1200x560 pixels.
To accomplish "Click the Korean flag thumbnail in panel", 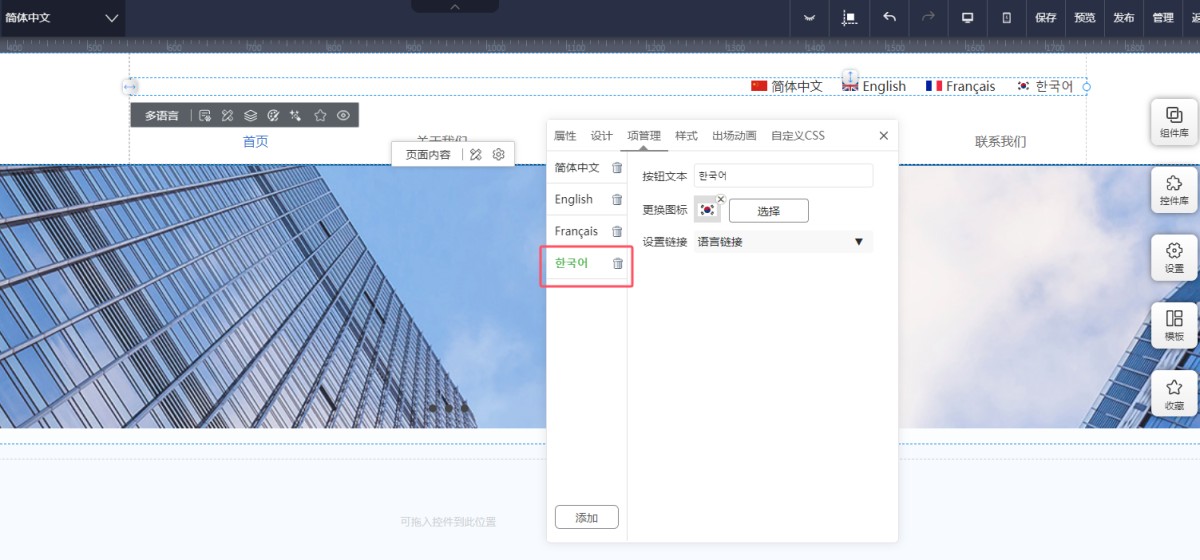I will pyautogui.click(x=707, y=210).
